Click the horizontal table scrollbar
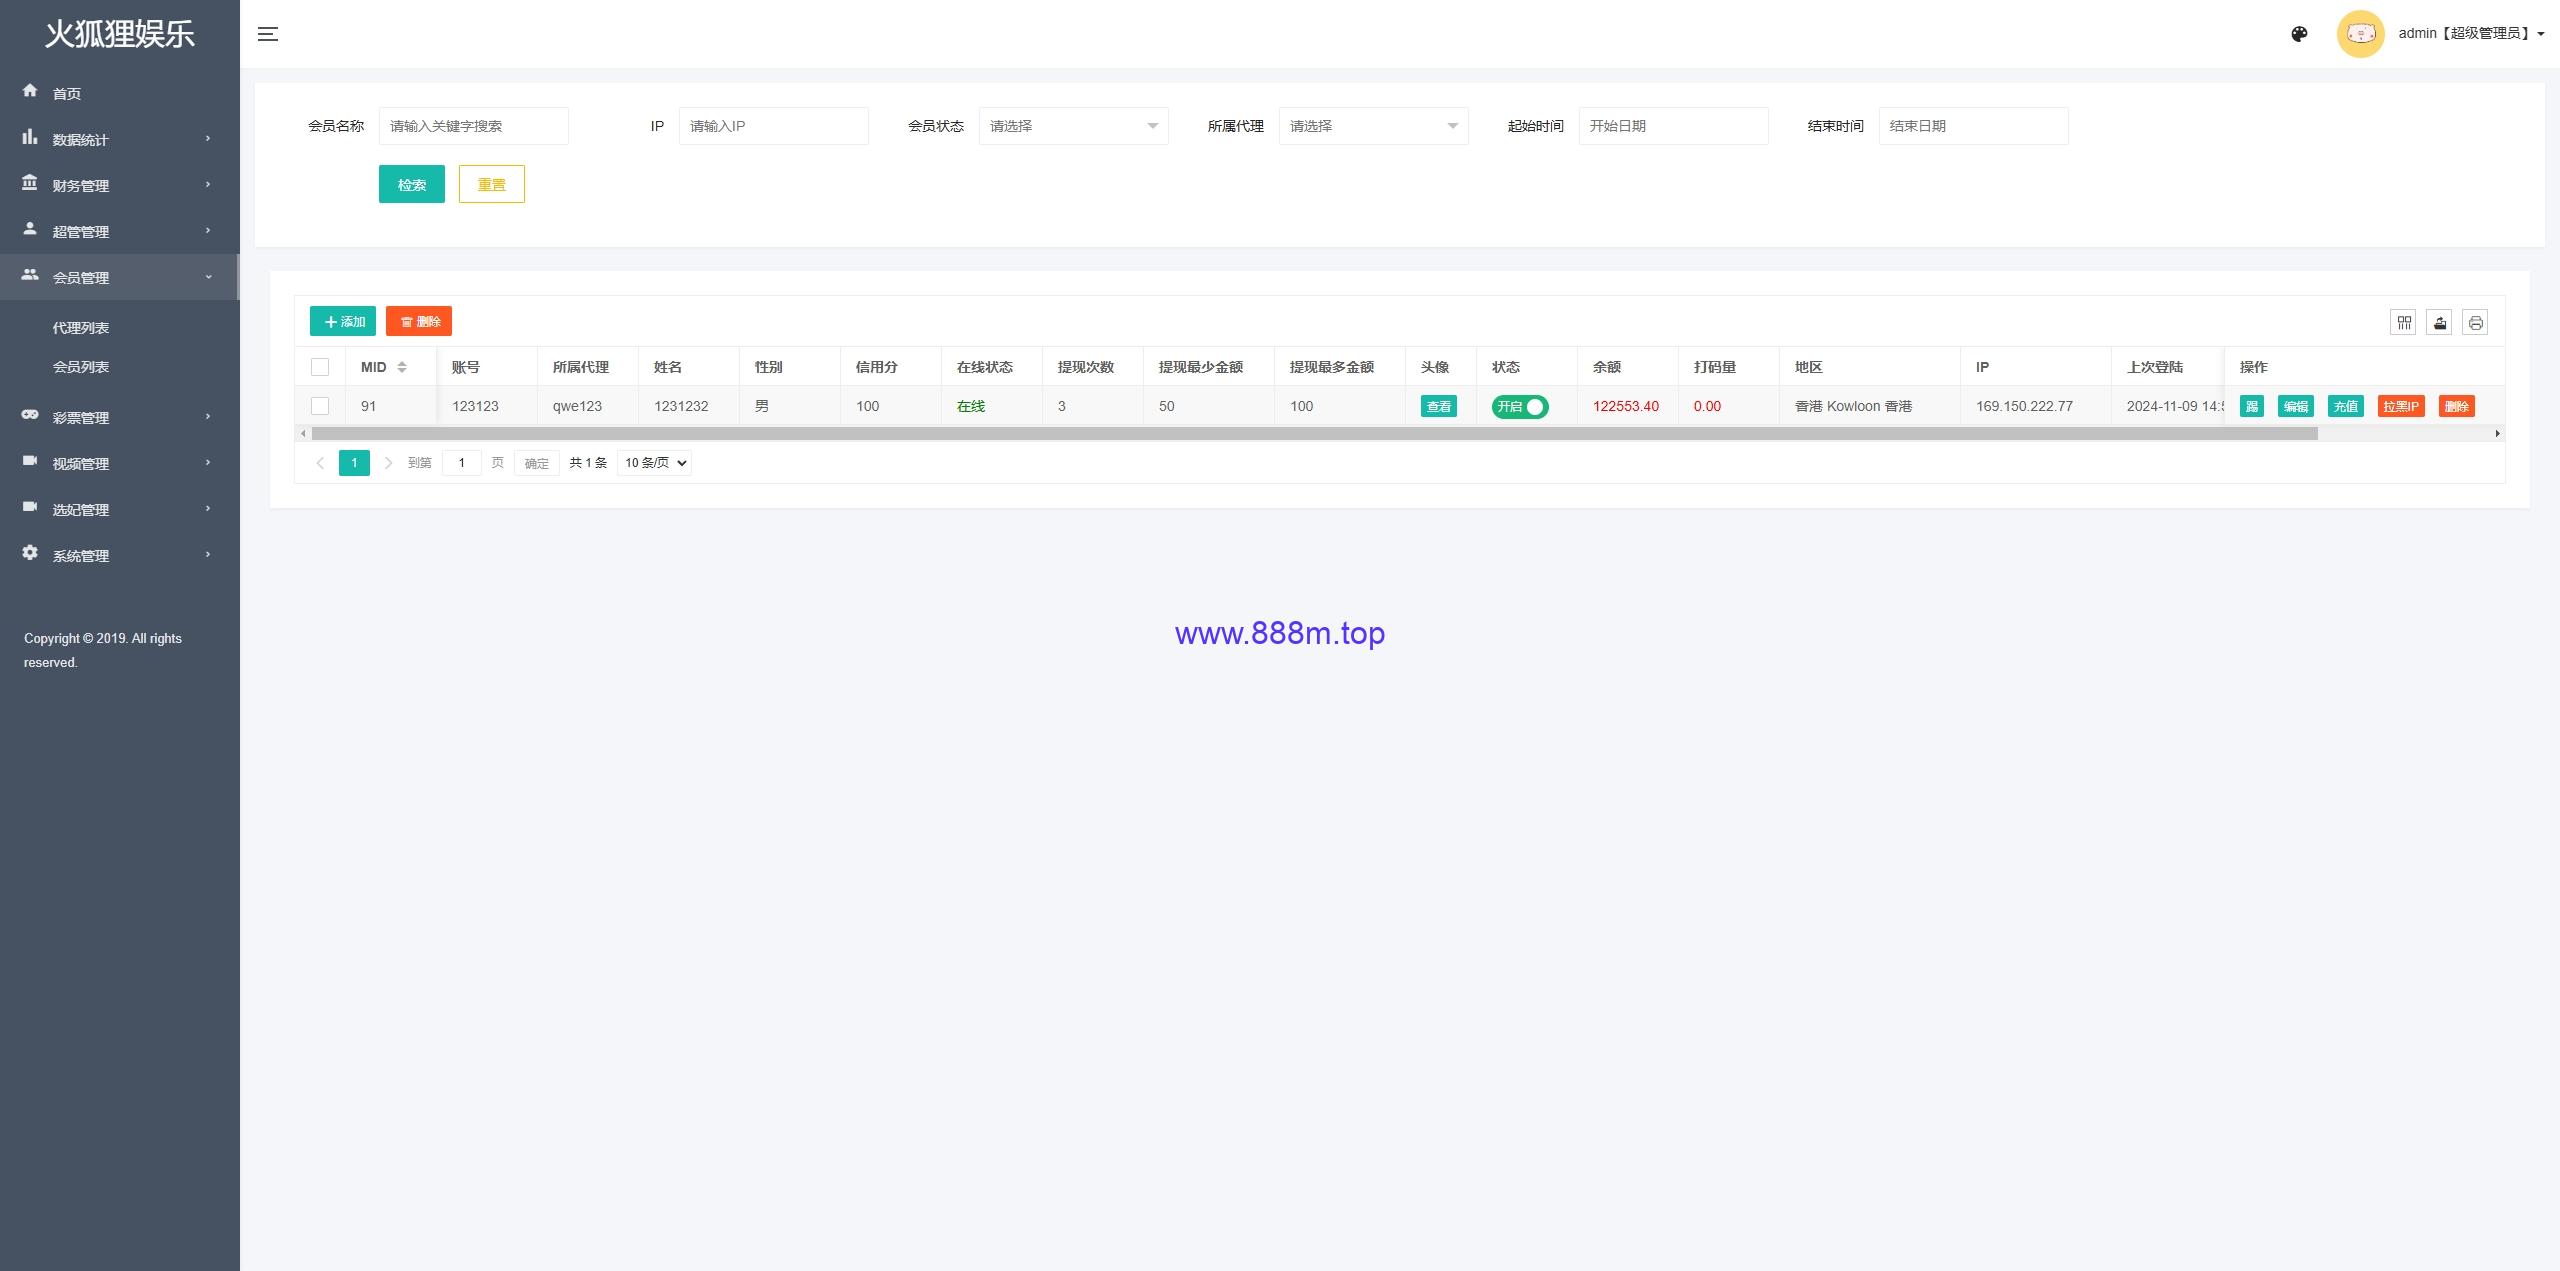This screenshot has width=2560, height=1271. [1314, 434]
